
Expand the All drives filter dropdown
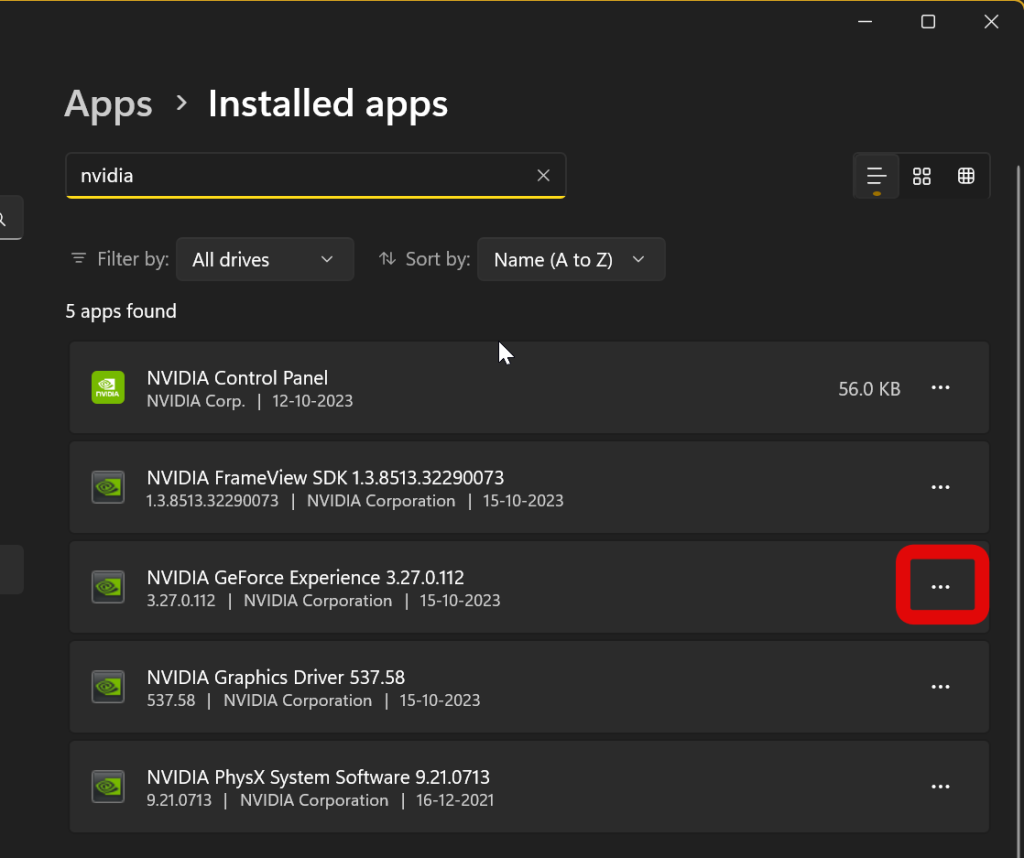(264, 259)
